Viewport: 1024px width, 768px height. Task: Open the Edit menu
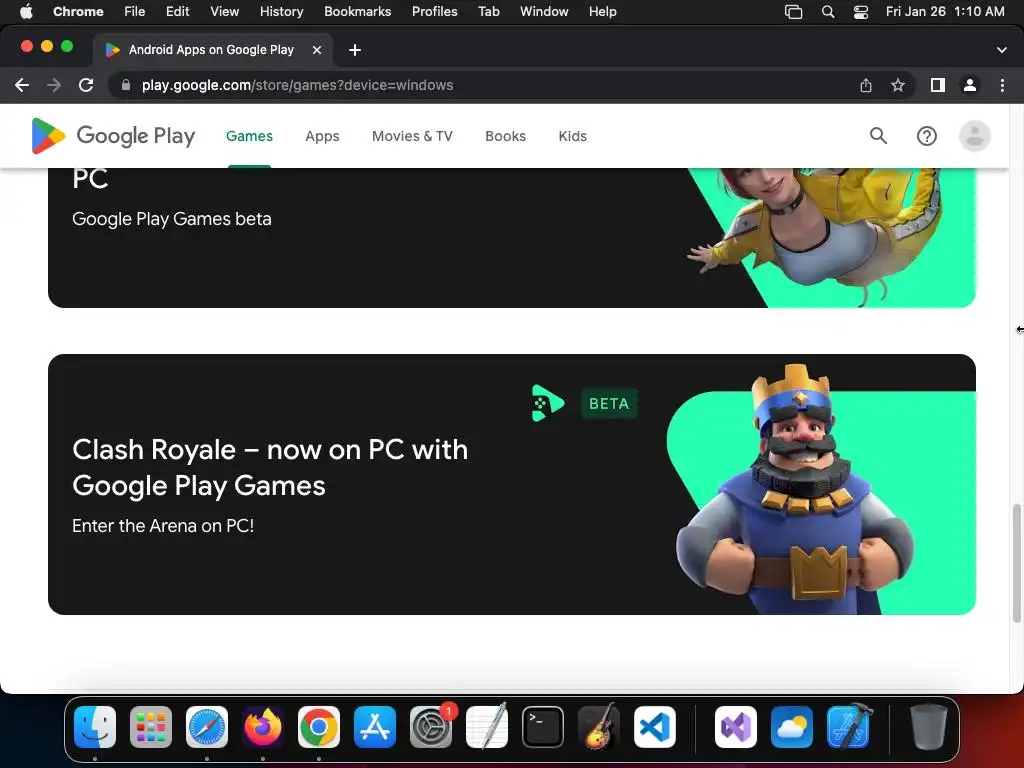point(177,11)
